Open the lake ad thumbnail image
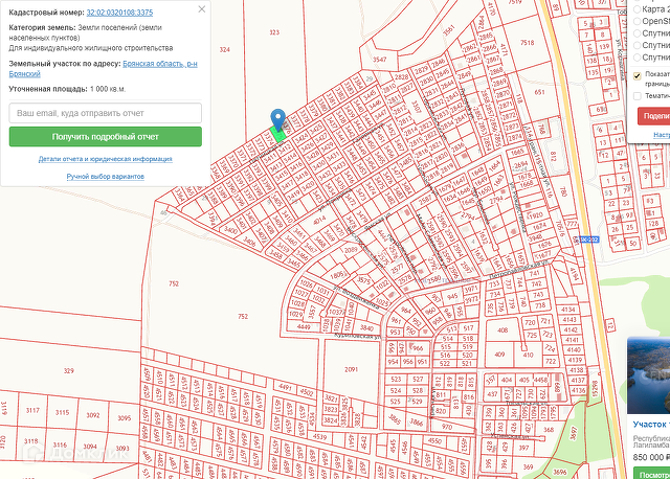The height and width of the screenshot is (479, 670). click(649, 375)
